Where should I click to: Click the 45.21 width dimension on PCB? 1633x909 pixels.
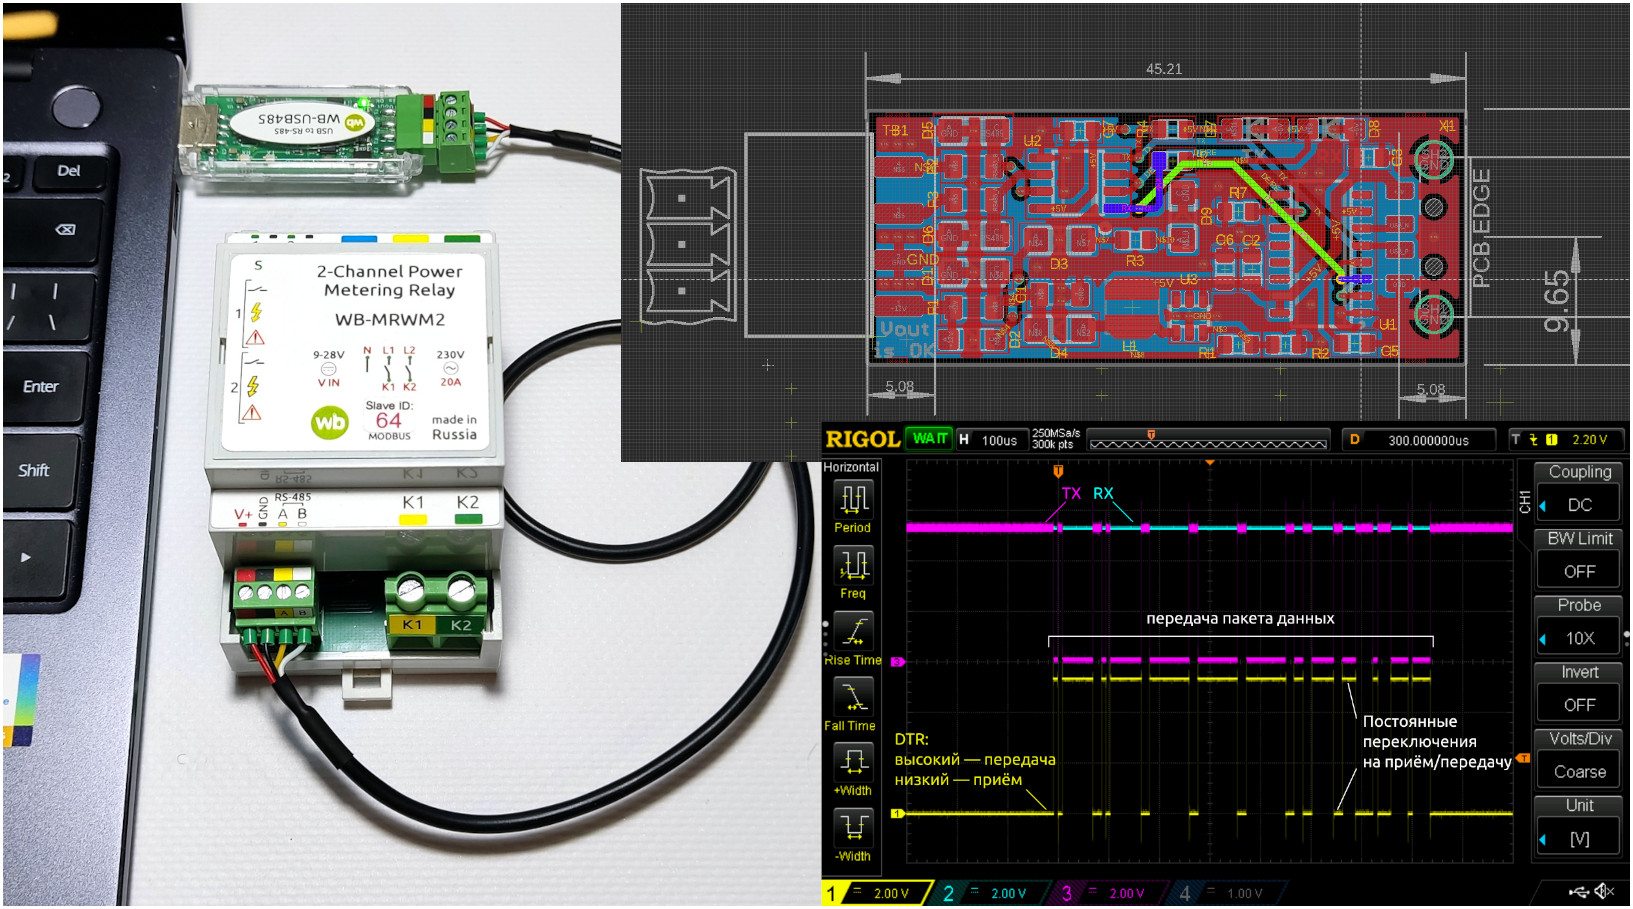click(1164, 69)
